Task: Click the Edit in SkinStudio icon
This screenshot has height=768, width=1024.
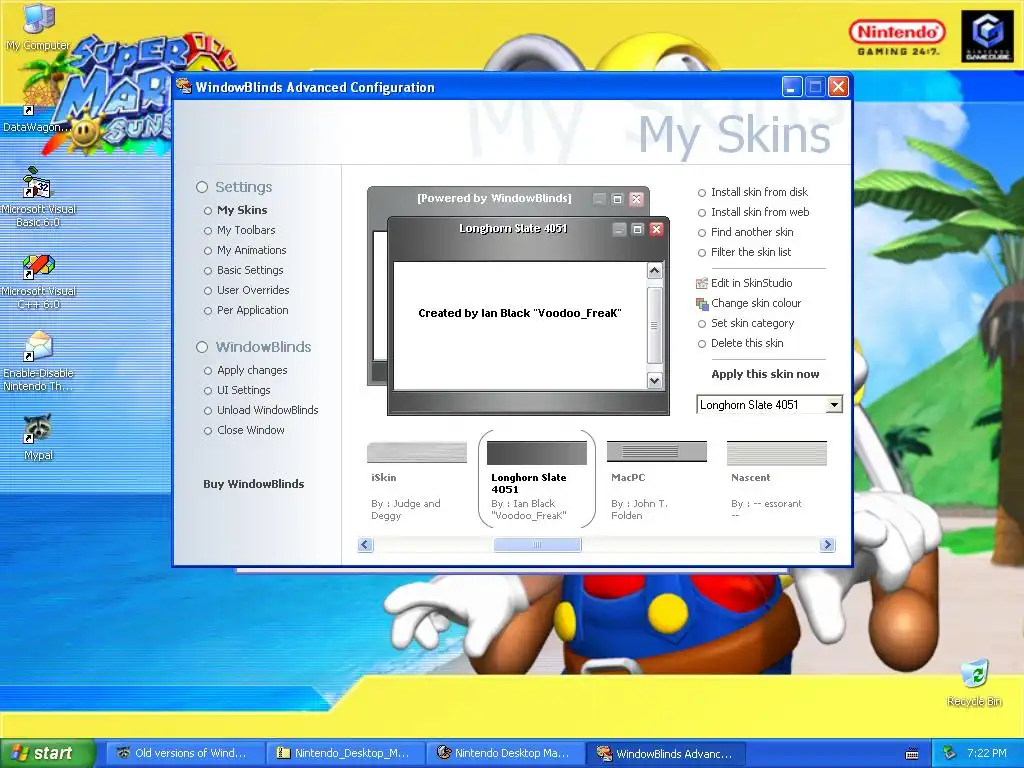Action: (x=702, y=283)
